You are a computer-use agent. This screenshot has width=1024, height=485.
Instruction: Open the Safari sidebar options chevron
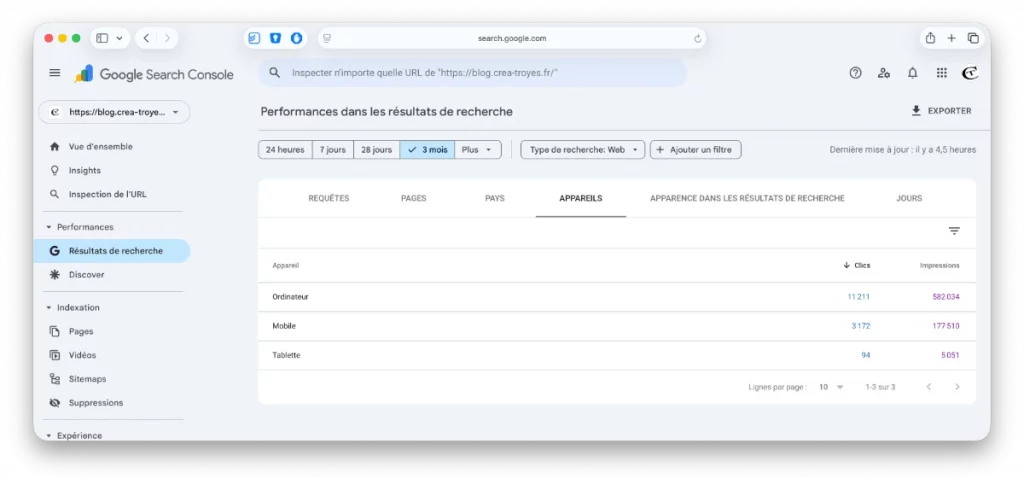pos(120,39)
